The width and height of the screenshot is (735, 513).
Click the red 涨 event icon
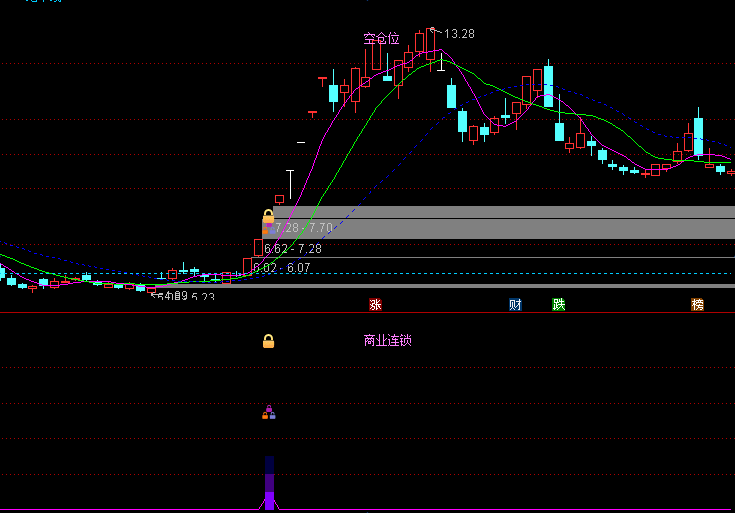375,305
